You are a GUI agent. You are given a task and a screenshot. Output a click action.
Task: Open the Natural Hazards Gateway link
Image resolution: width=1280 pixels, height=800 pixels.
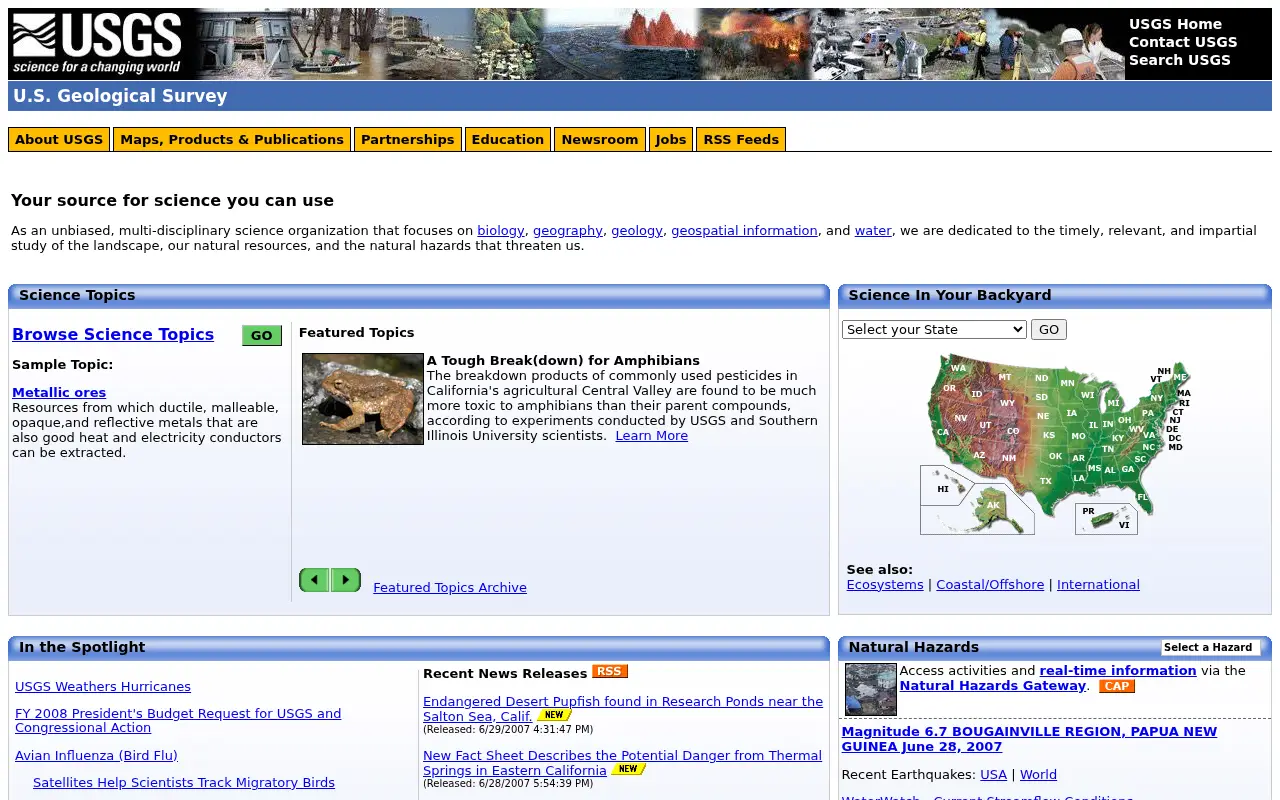993,685
